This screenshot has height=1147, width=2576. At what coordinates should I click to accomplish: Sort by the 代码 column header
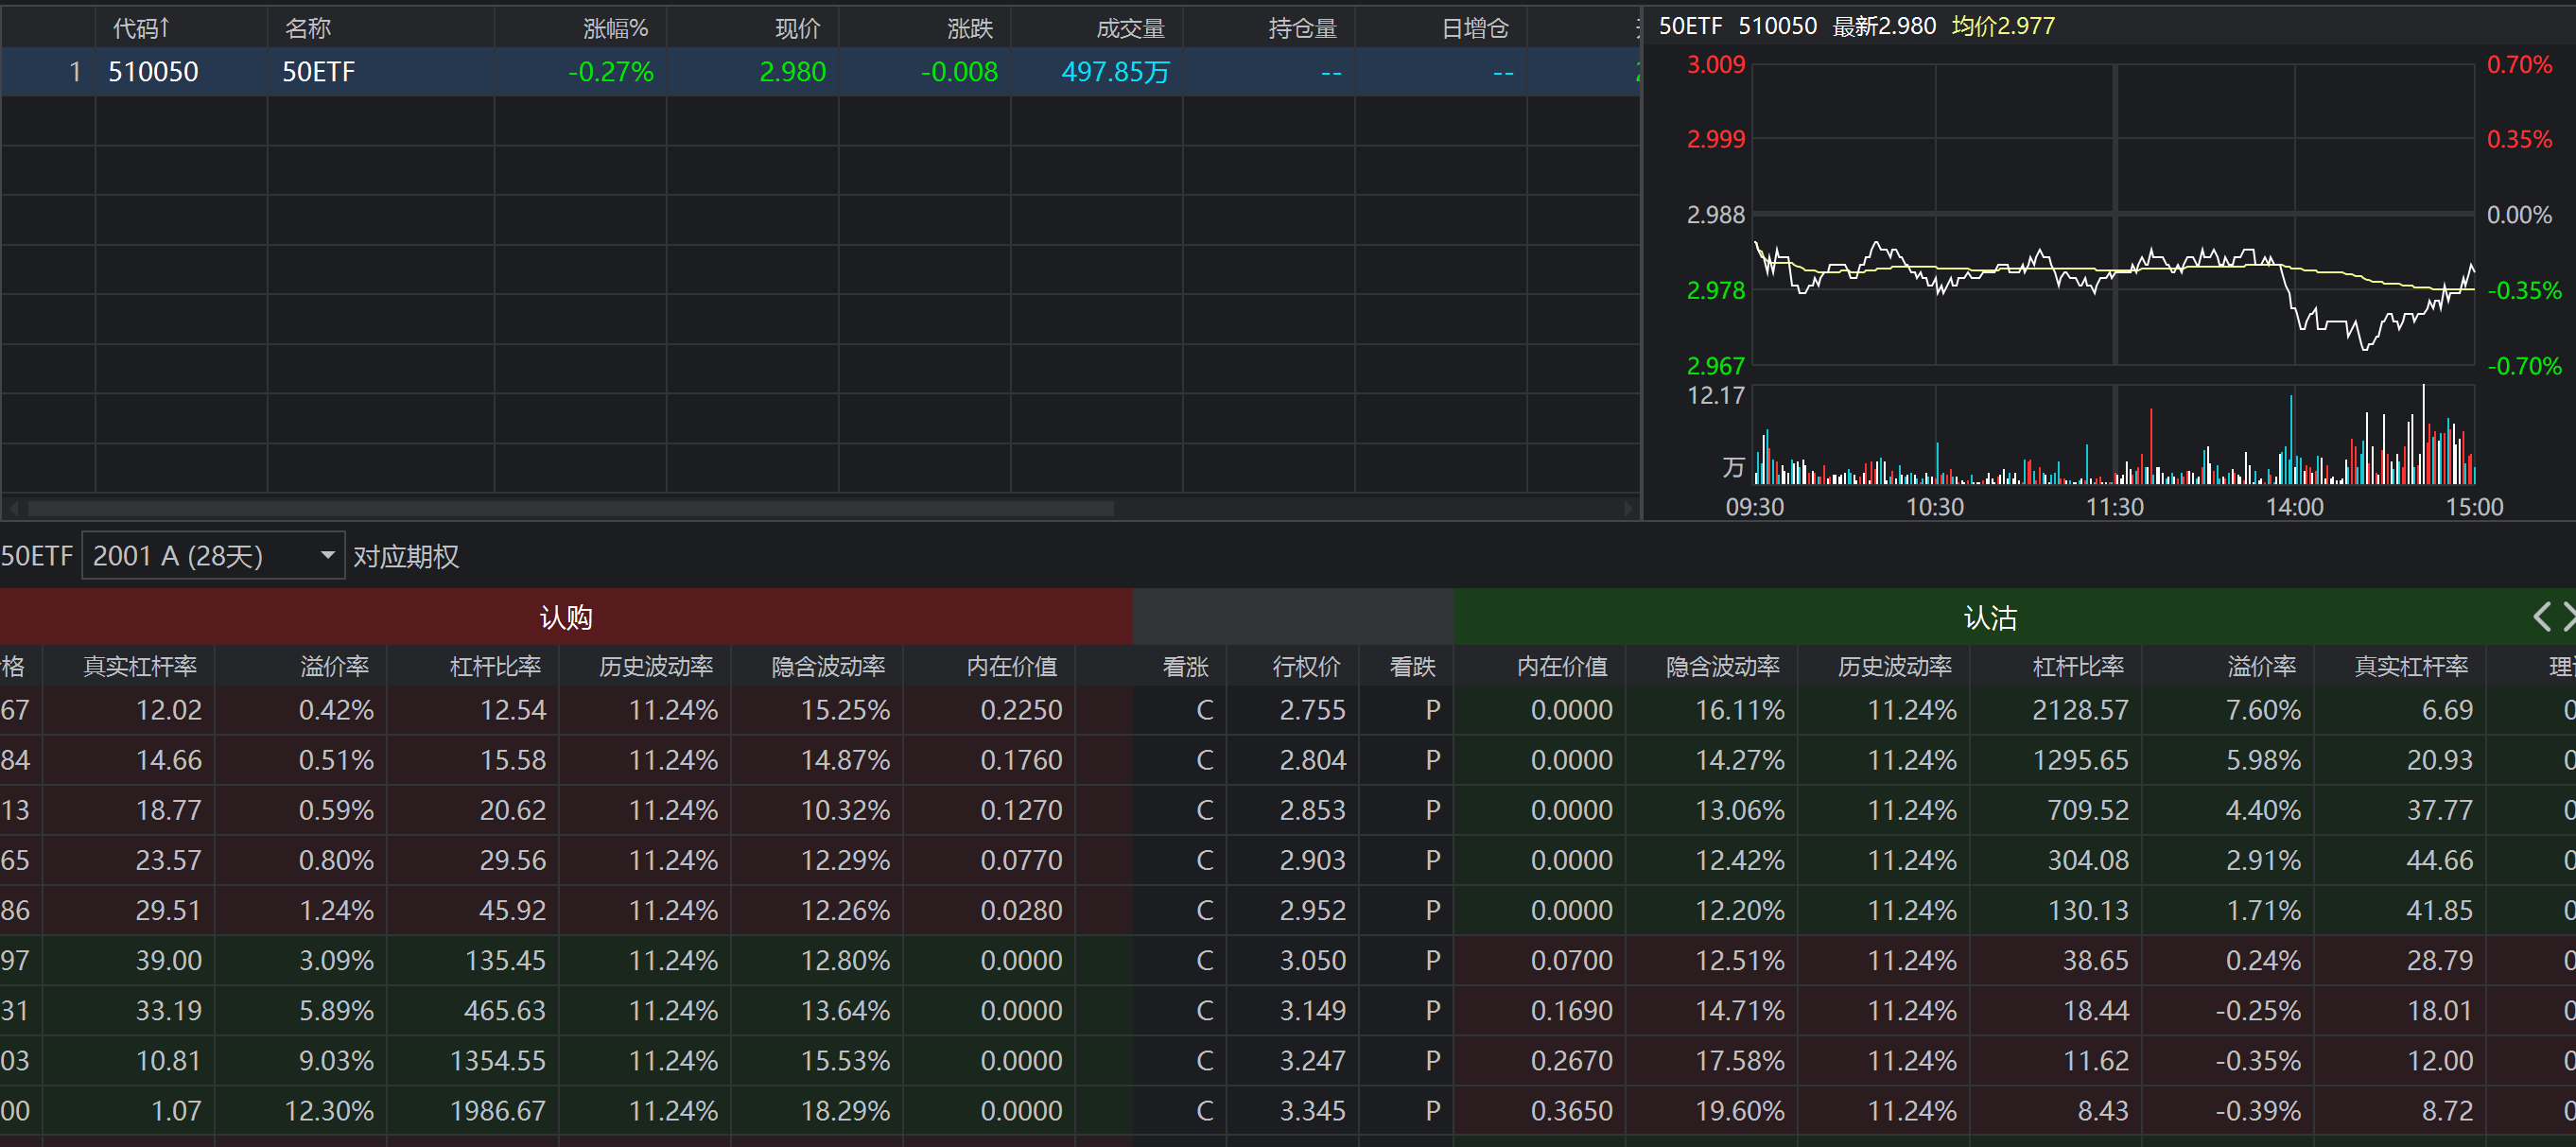pos(140,28)
